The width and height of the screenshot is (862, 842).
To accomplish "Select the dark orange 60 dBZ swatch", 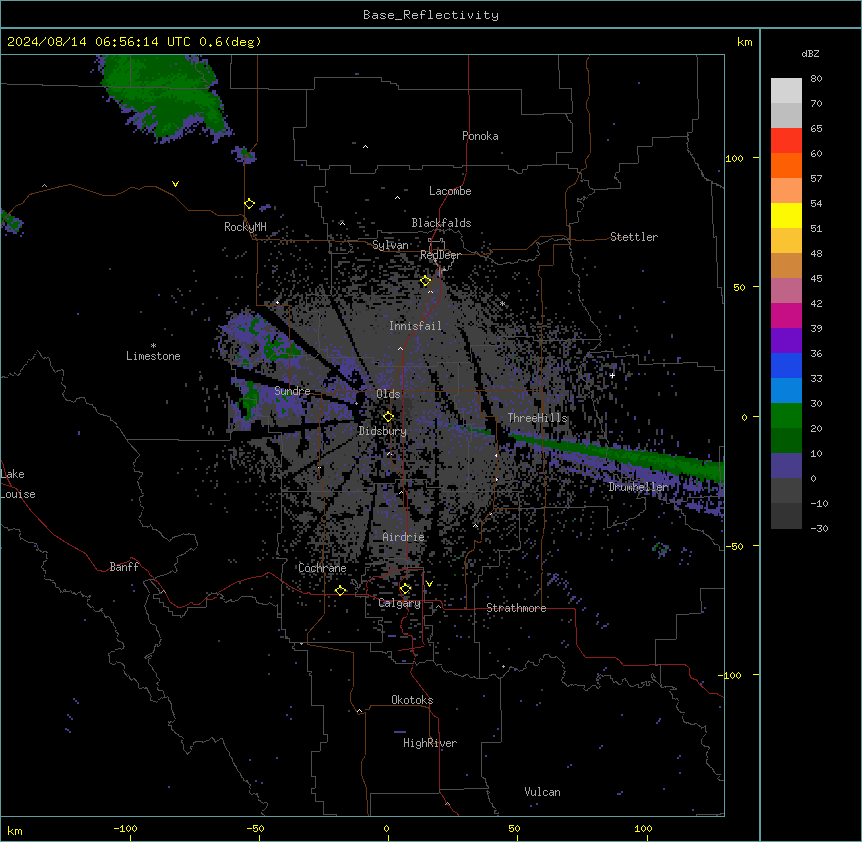I will point(786,165).
